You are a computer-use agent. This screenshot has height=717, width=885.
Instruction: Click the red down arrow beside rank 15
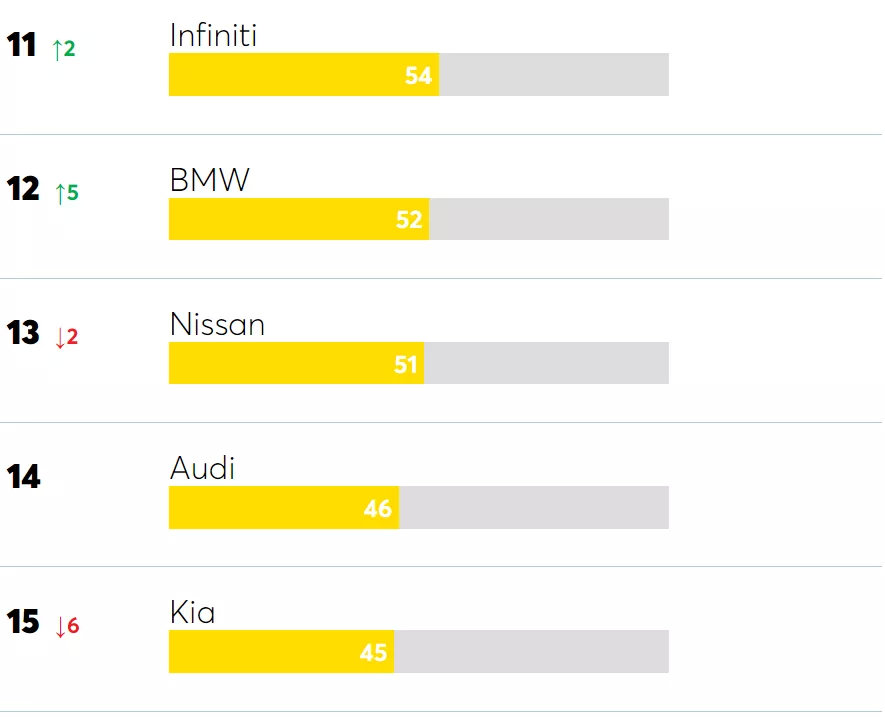click(60, 627)
